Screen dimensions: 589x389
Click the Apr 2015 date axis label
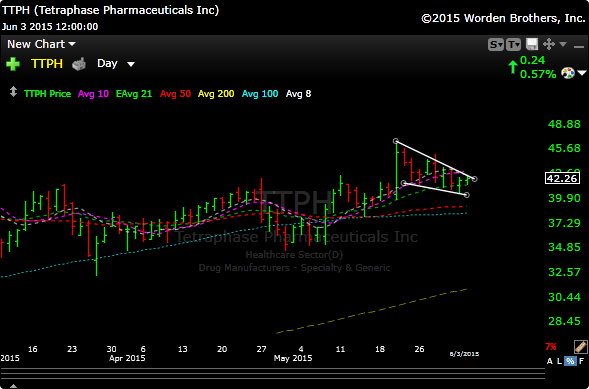coord(127,358)
